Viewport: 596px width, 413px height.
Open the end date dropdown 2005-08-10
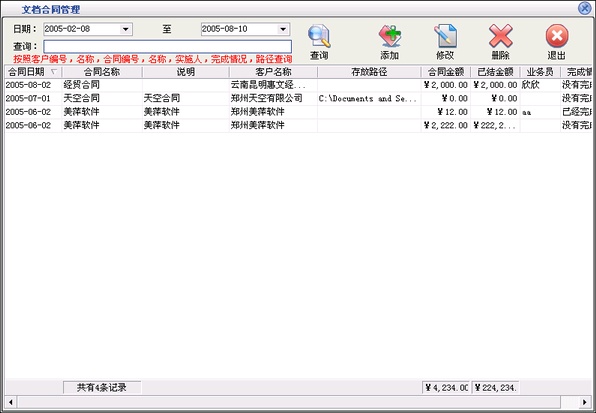[x=282, y=29]
